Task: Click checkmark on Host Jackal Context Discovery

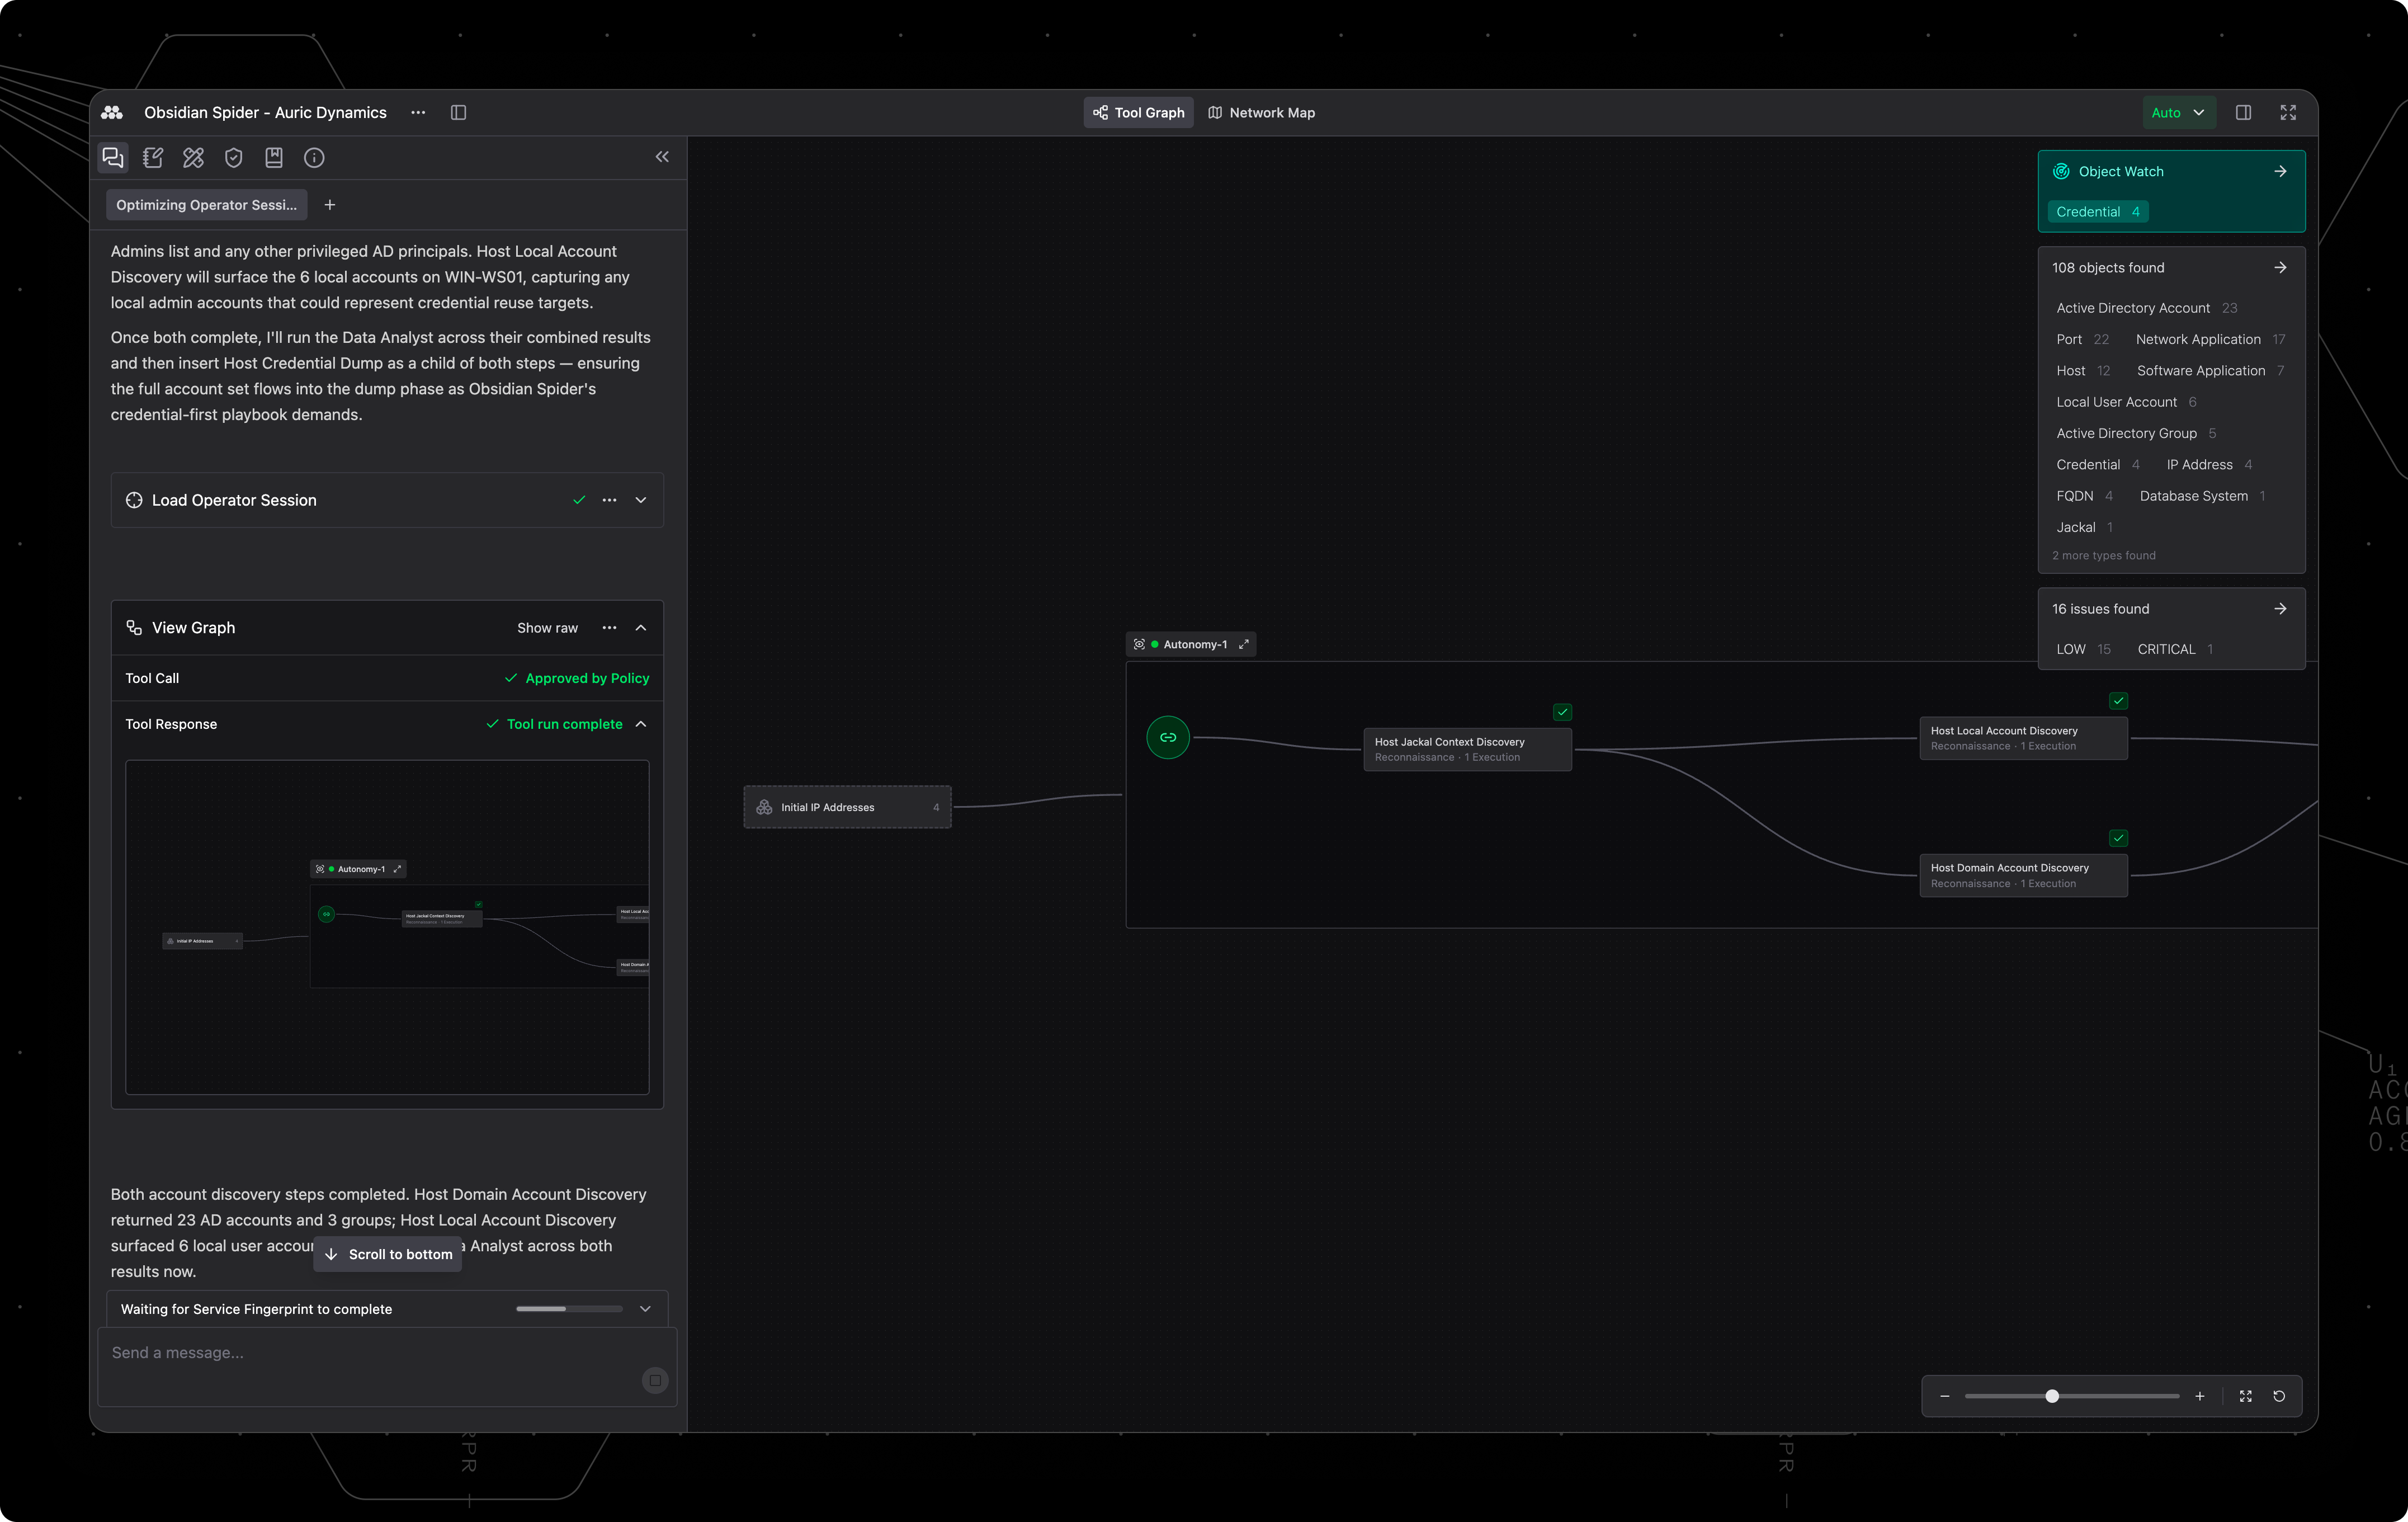Action: (x=1562, y=712)
